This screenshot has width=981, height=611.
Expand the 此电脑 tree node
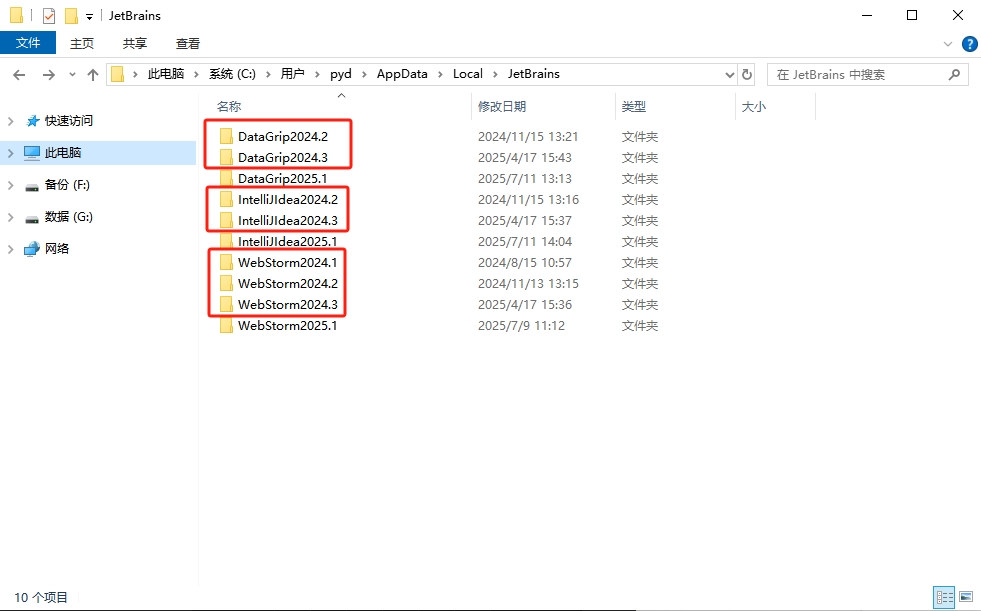[x=11, y=153]
